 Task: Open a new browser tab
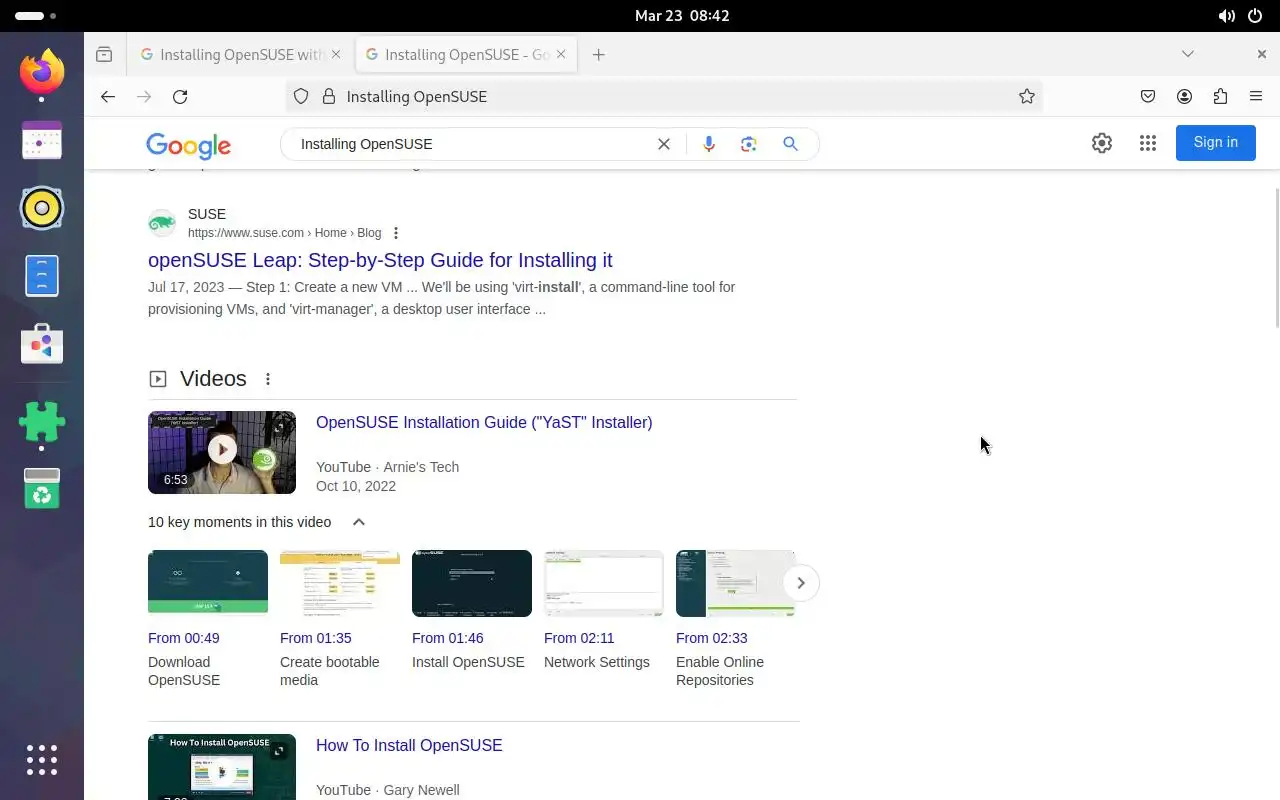(x=598, y=55)
